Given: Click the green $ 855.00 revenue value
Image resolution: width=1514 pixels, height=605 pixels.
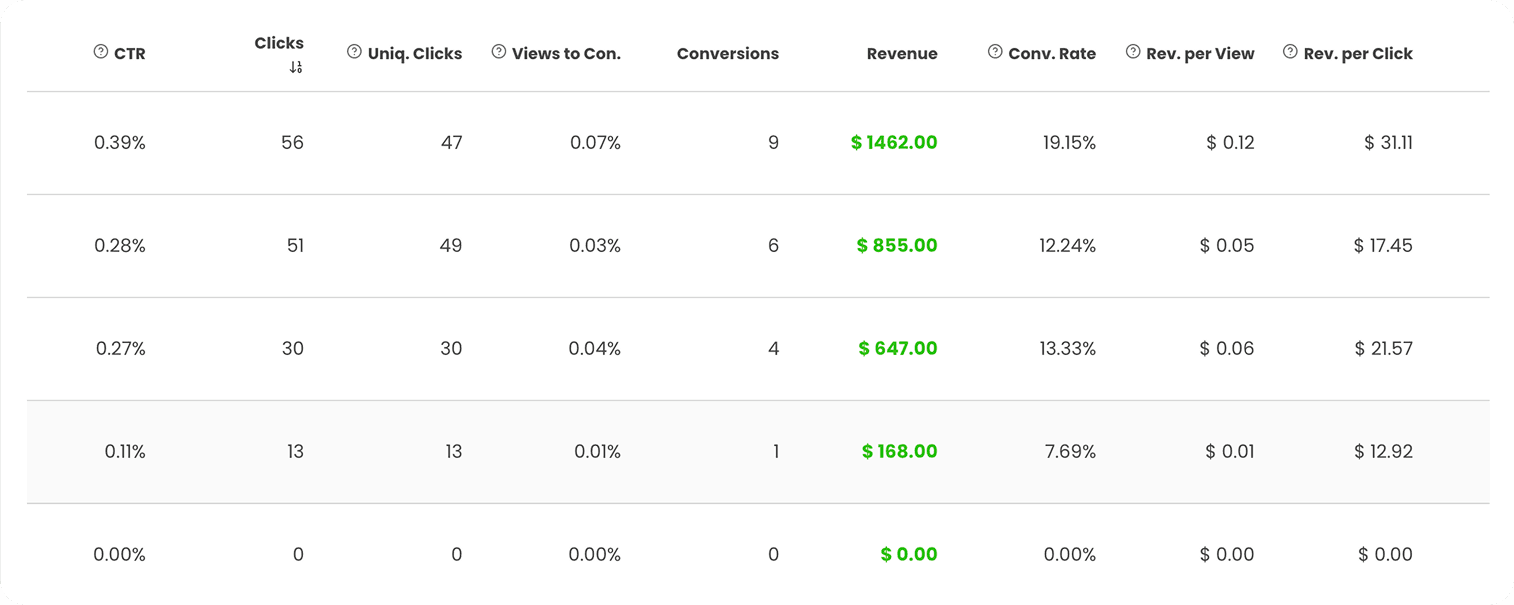Looking at the screenshot, I should coord(896,245).
